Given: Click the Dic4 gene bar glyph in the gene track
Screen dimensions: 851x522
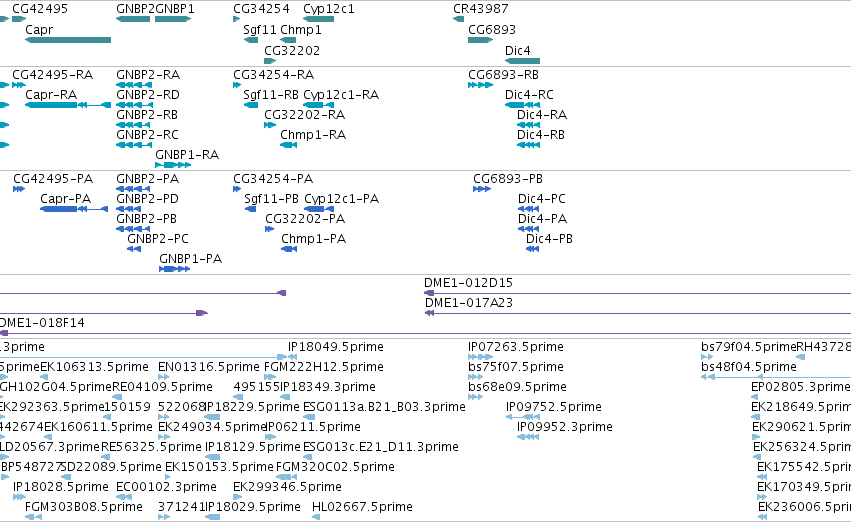Looking at the screenshot, I should click(x=523, y=61).
